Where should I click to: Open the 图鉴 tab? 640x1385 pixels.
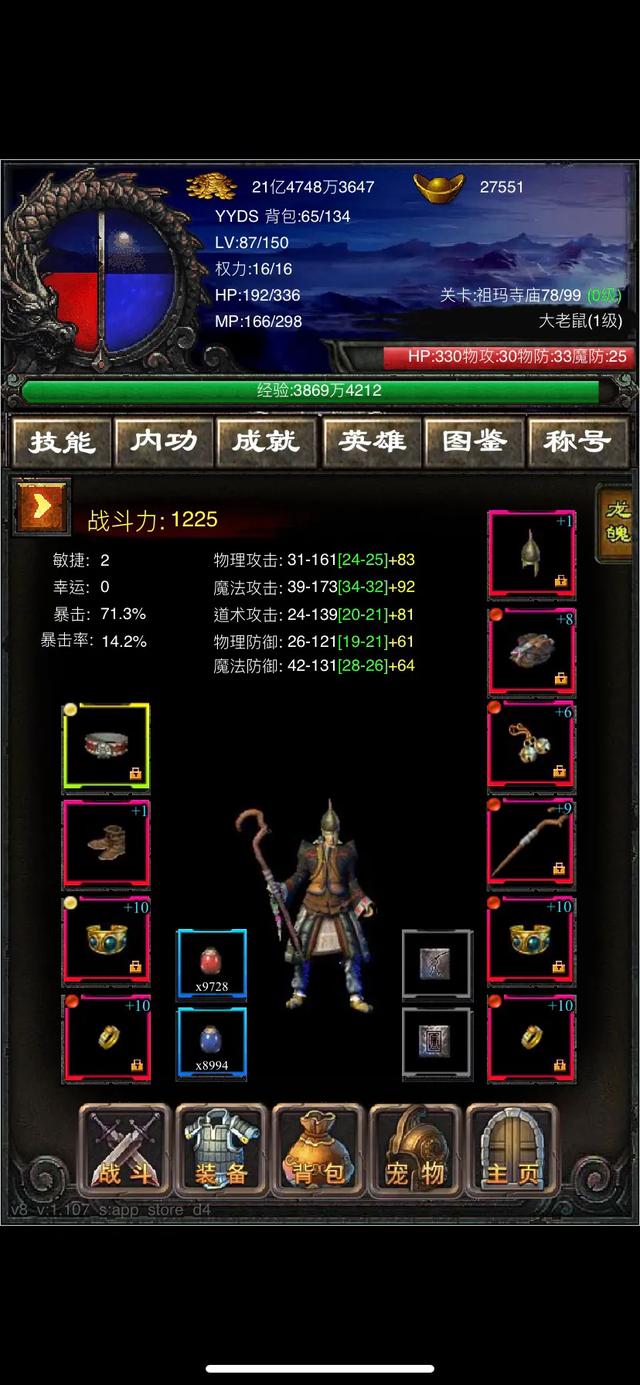[474, 442]
